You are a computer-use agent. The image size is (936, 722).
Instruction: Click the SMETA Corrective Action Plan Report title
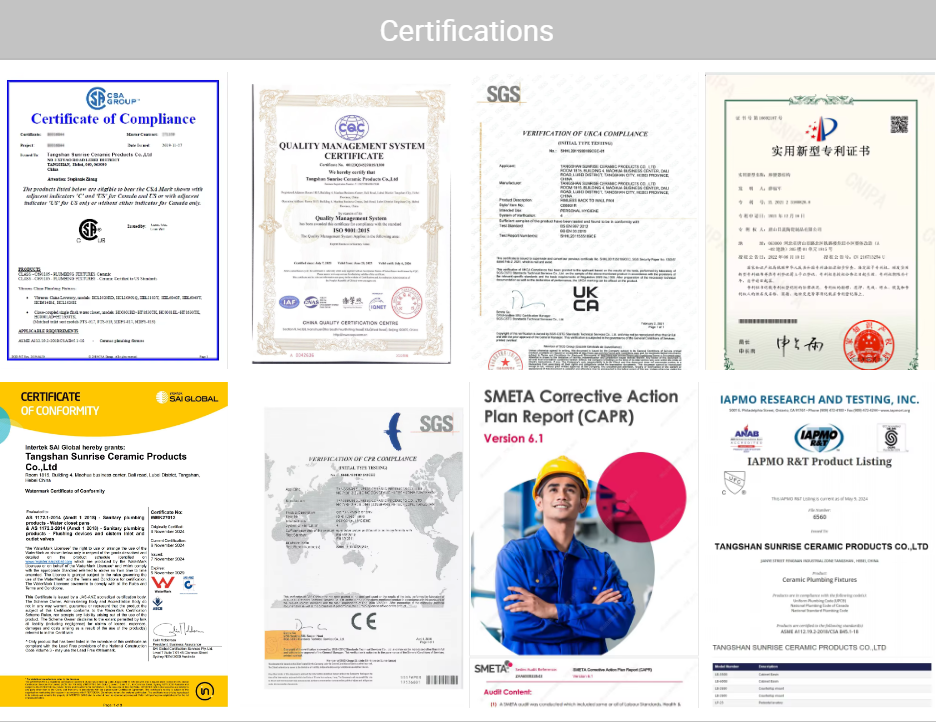[x=581, y=408]
